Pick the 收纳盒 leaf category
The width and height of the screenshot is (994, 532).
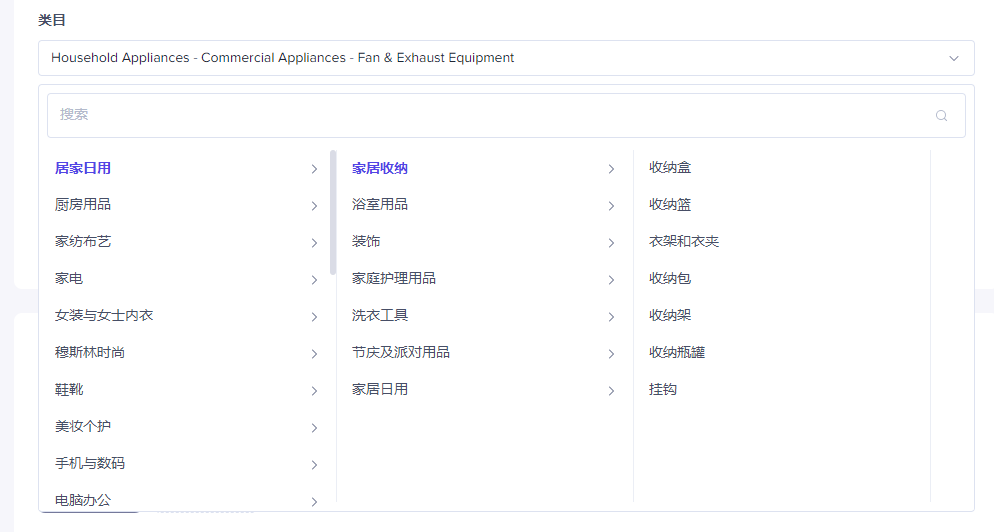tap(670, 167)
